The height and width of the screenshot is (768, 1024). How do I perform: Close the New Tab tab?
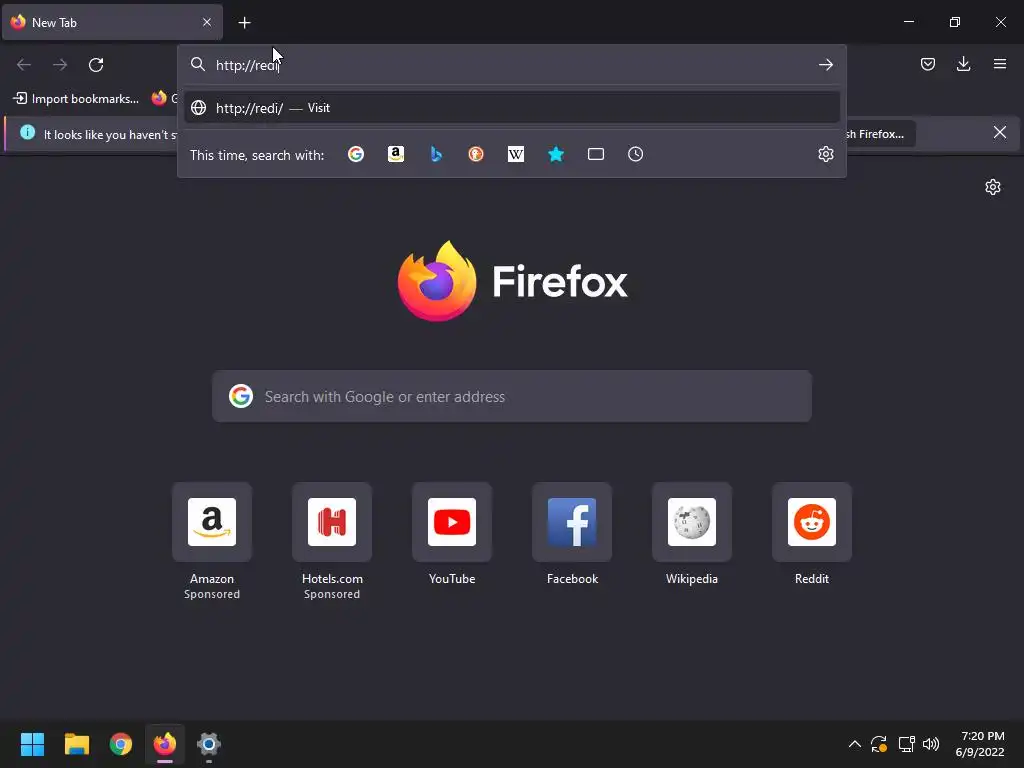pyautogui.click(x=207, y=22)
